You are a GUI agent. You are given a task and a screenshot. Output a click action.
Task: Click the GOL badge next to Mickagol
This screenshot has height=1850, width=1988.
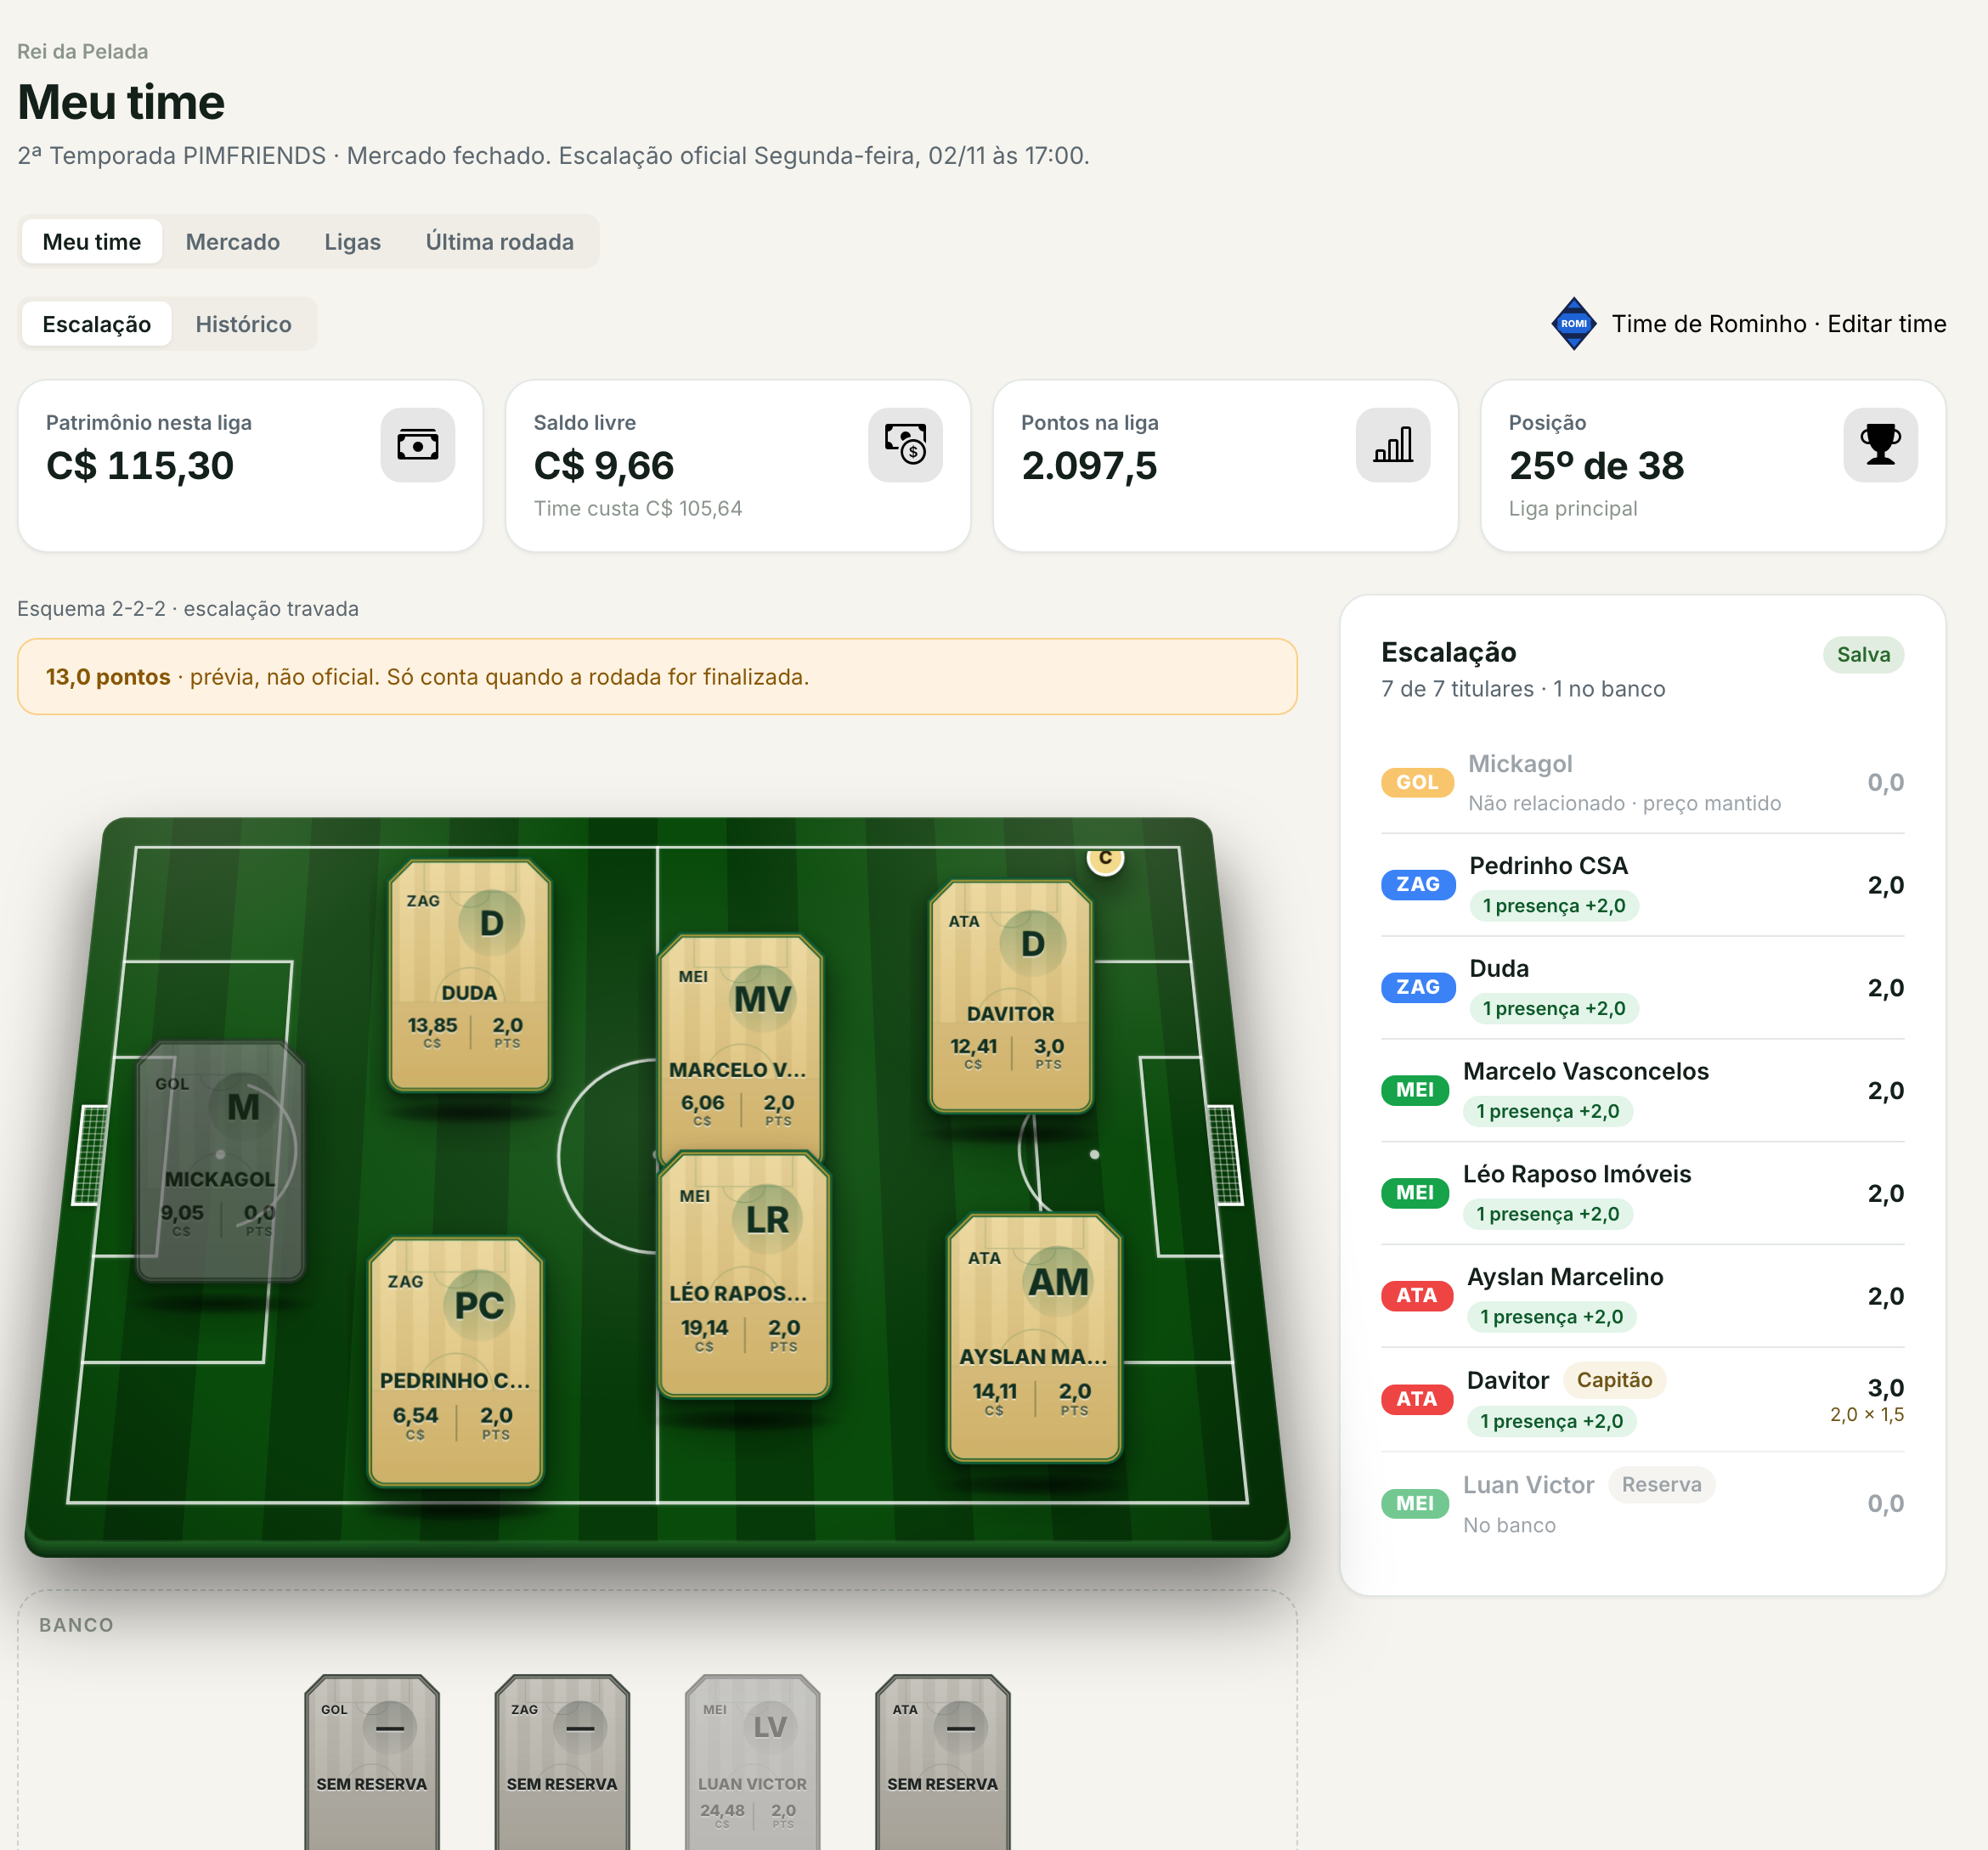coord(1417,782)
